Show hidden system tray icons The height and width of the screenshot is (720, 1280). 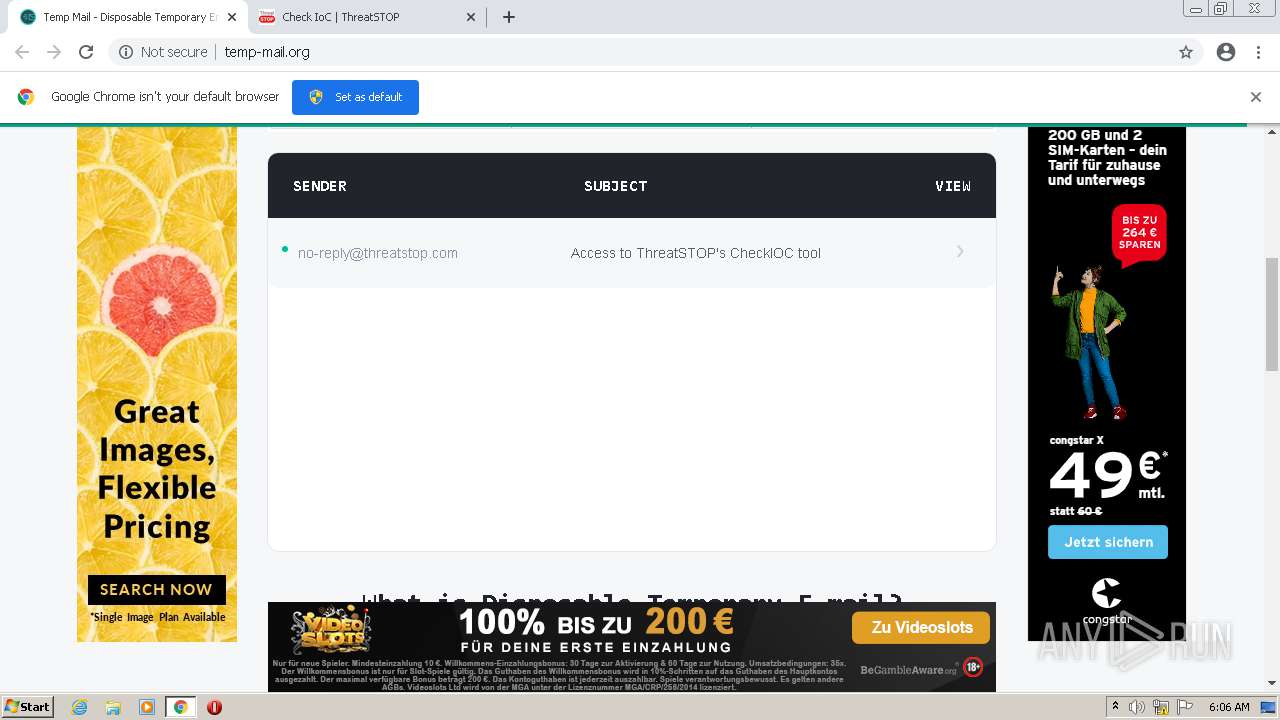point(1116,707)
